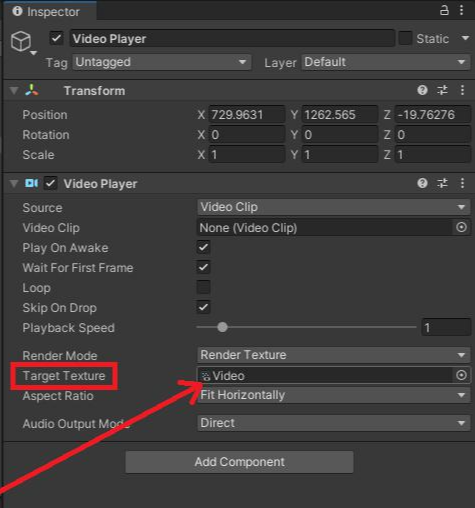The height and width of the screenshot is (508, 475).
Task: Open the Static flags dropdown arrow
Action: (465, 38)
